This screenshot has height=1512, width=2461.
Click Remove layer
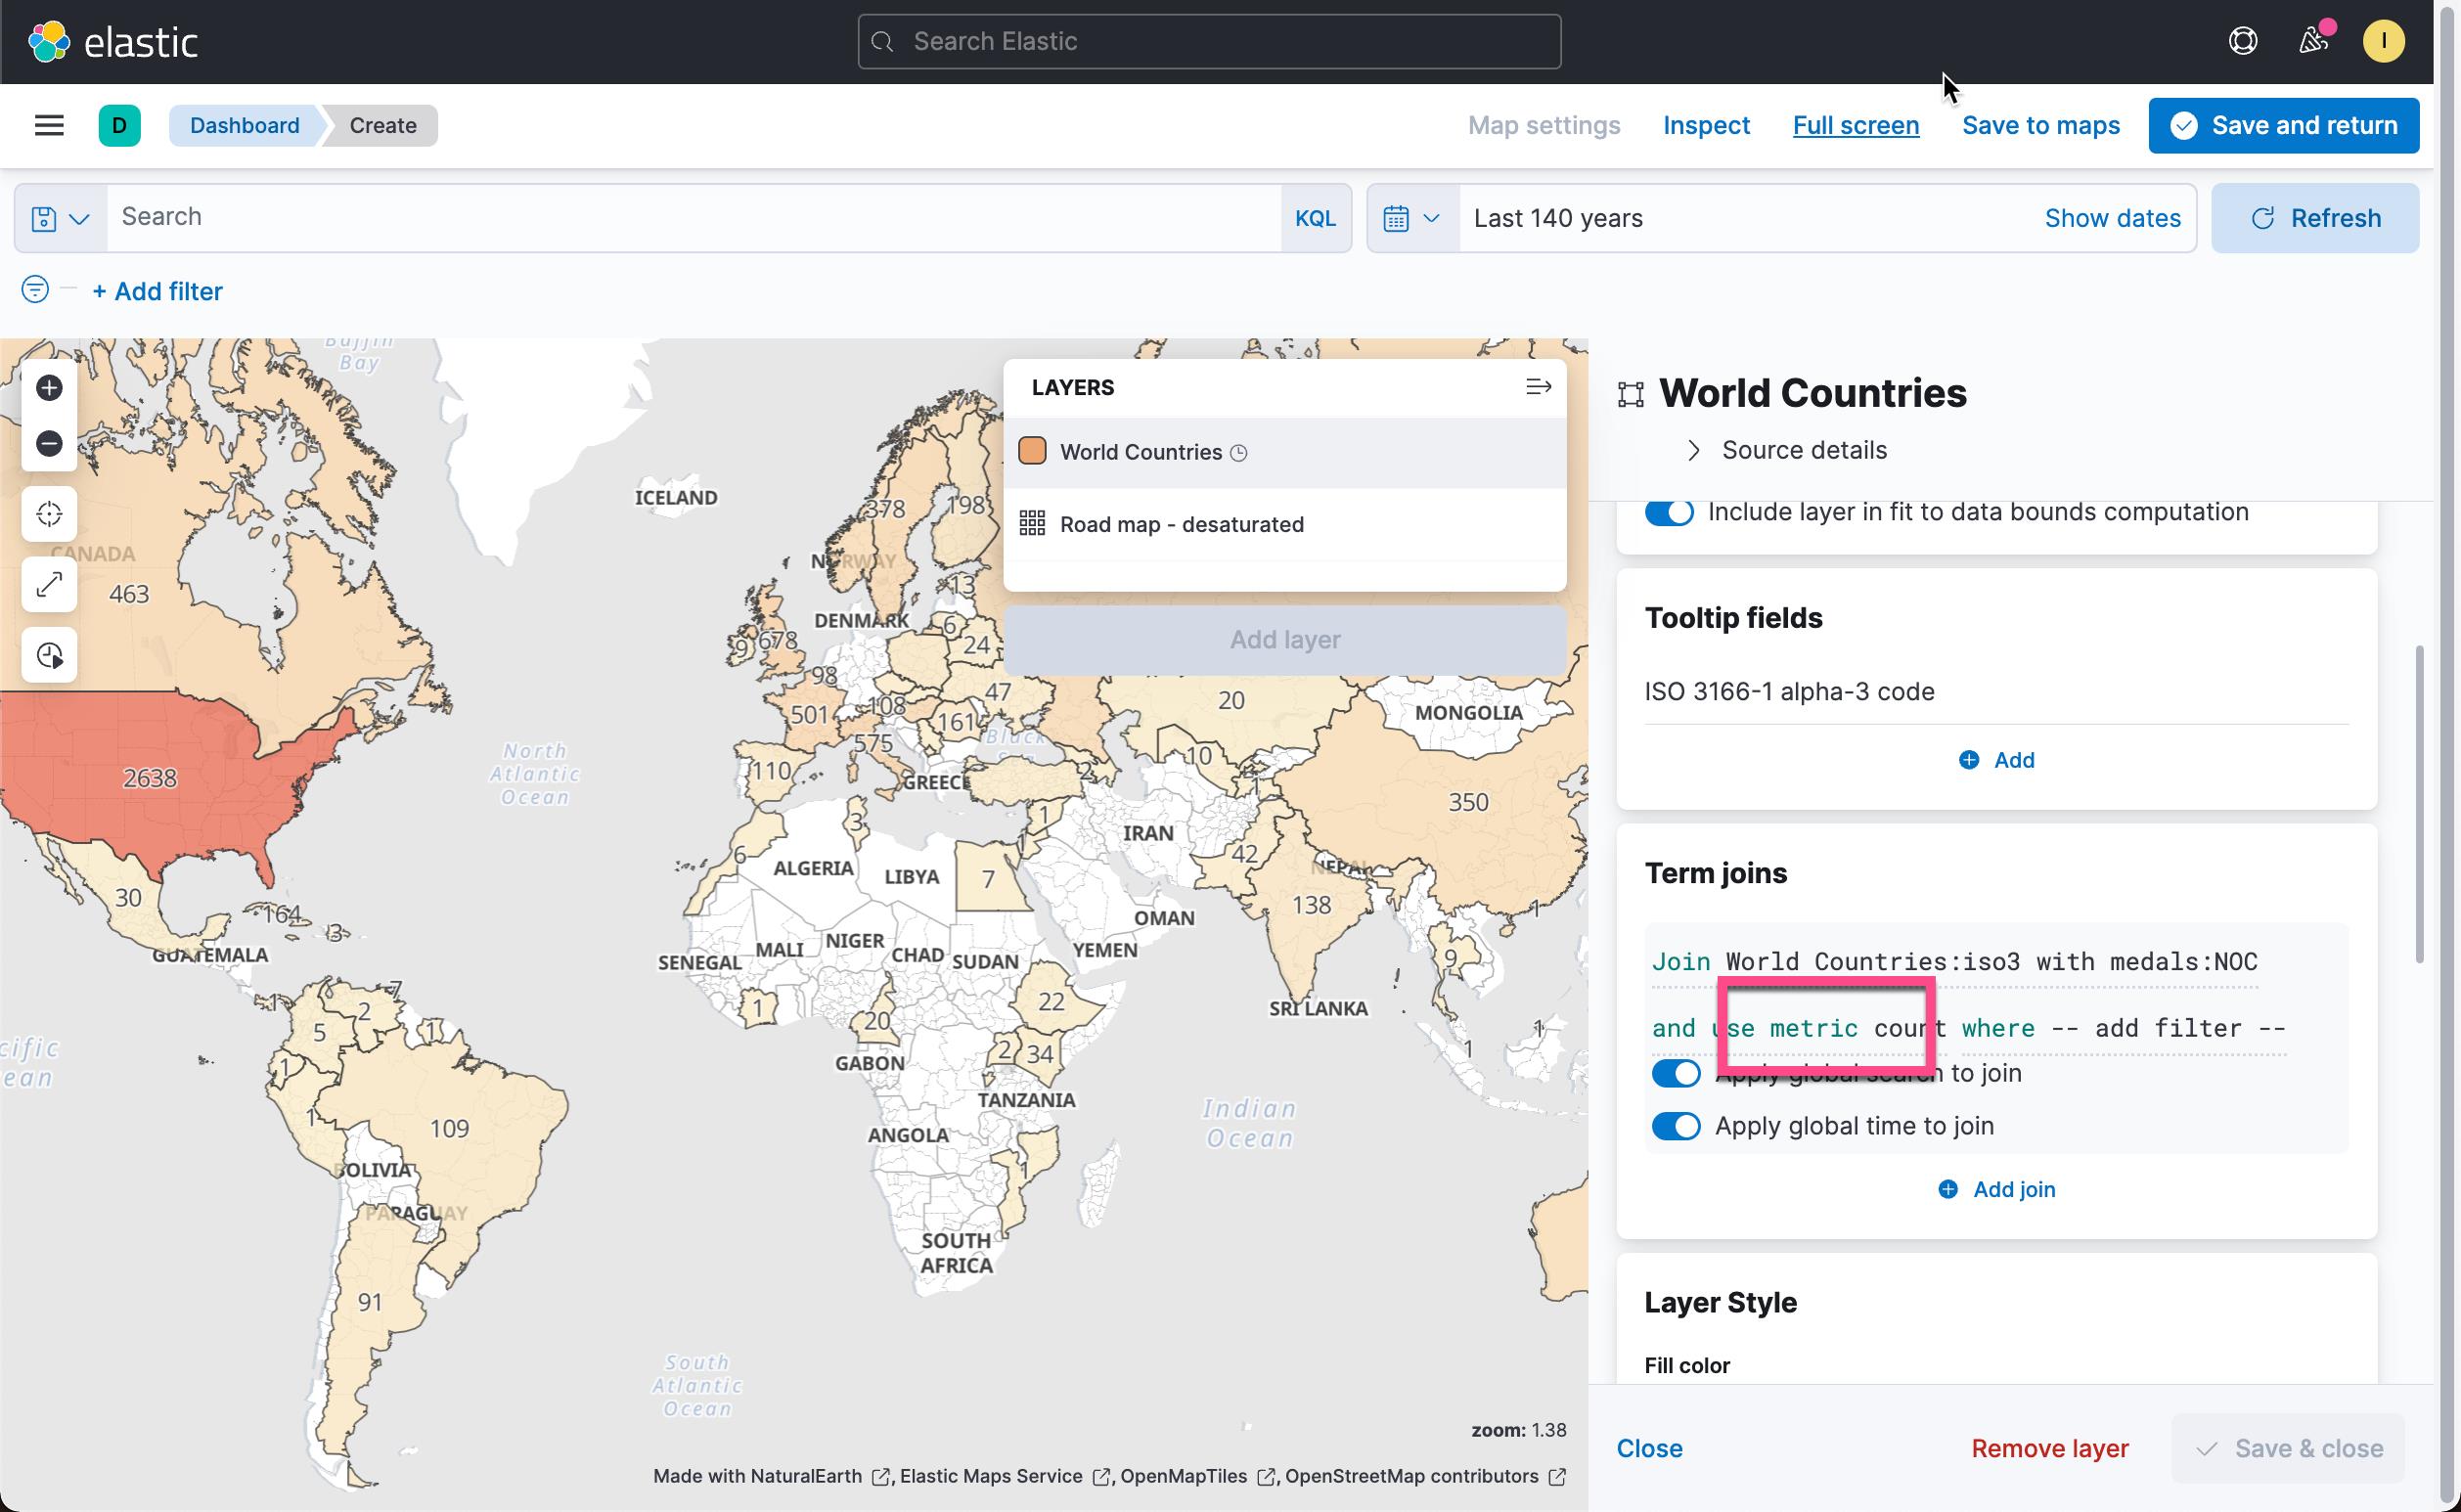click(x=2049, y=1448)
